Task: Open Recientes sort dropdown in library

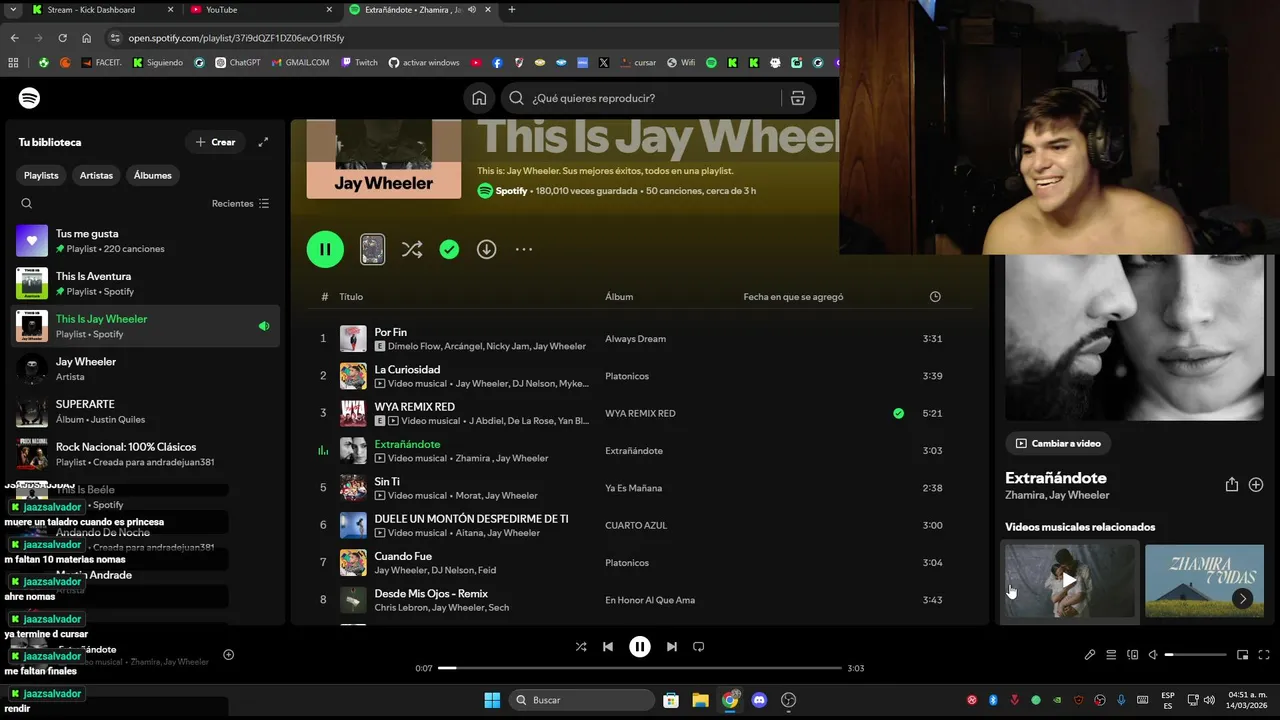Action: [x=240, y=203]
